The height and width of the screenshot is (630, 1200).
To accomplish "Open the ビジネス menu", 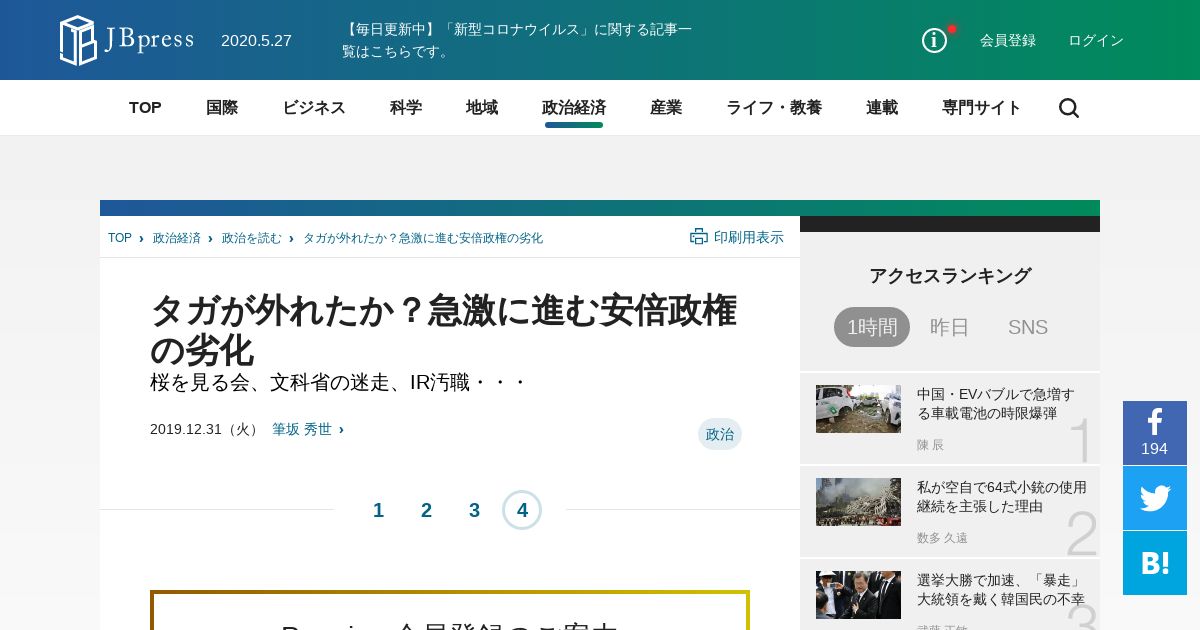I will (x=314, y=108).
